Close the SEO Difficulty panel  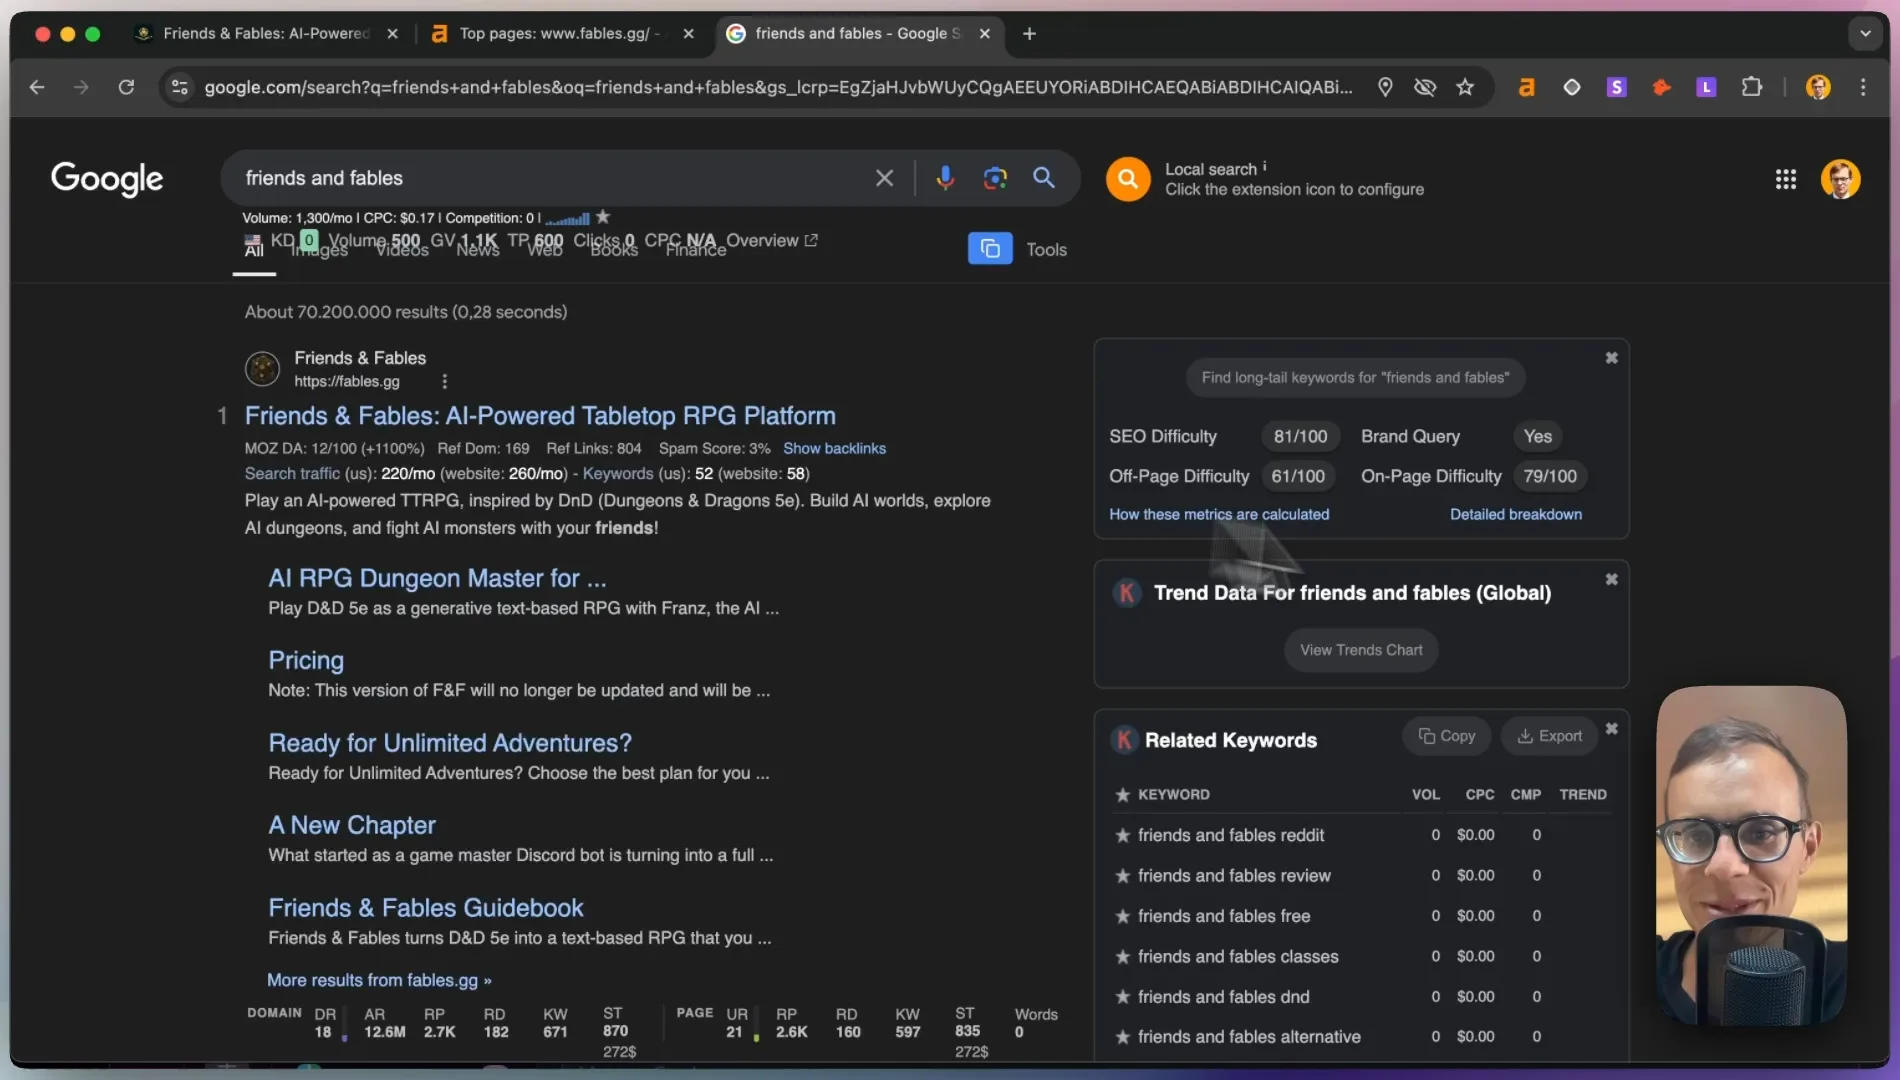[1611, 357]
